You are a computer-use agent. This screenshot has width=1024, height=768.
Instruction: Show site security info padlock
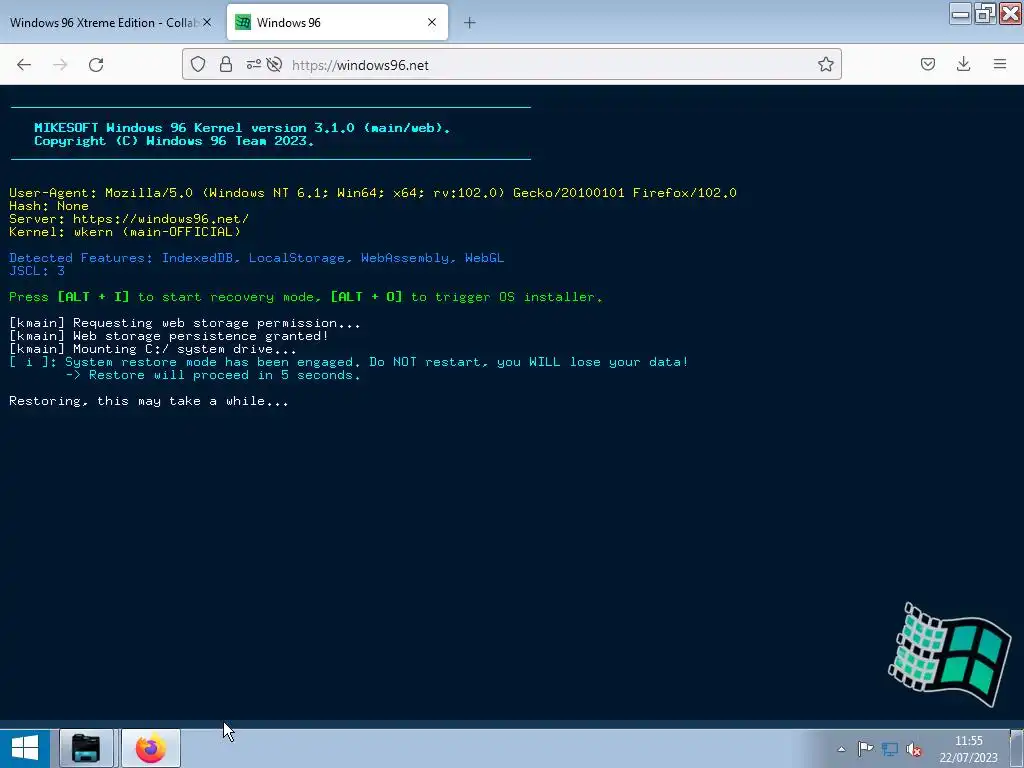point(226,64)
